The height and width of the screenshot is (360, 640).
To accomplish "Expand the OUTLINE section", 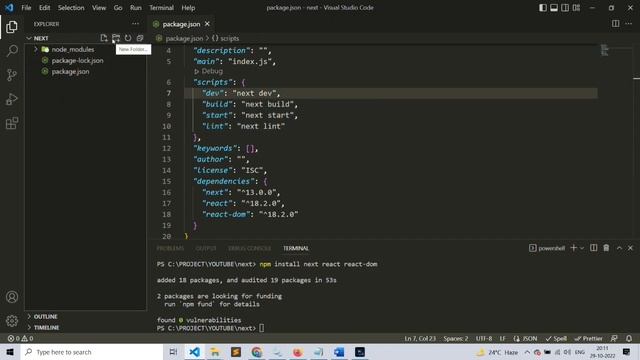I will point(42,316).
